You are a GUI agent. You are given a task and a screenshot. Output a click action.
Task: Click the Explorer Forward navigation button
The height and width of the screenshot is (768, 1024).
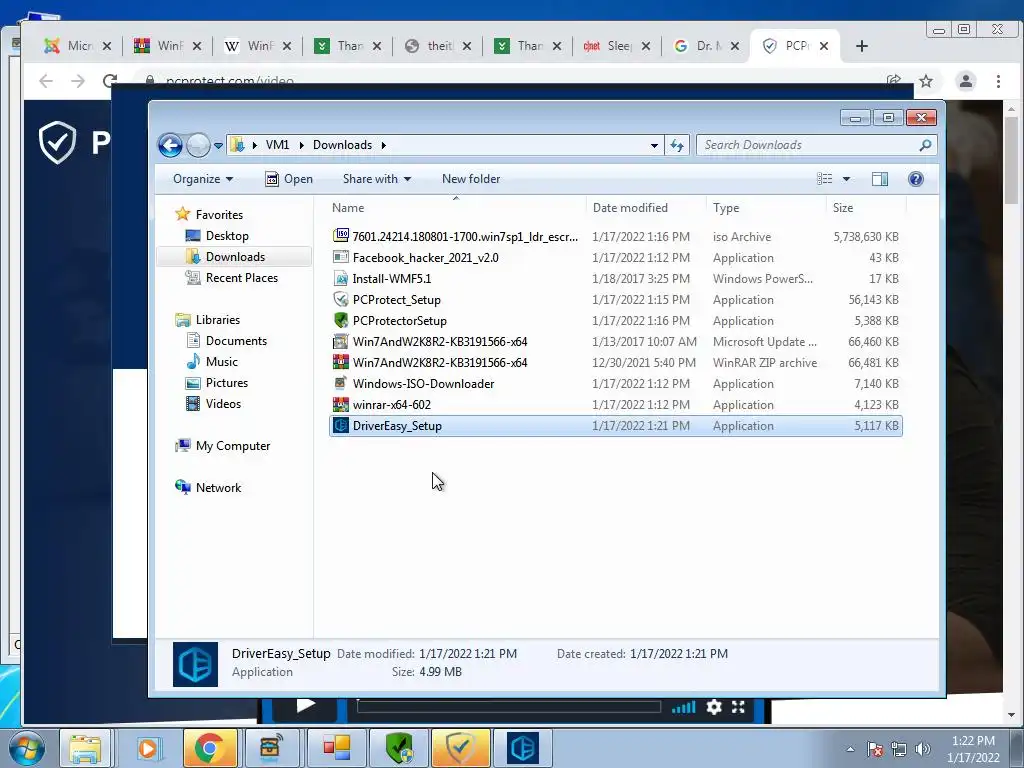(x=198, y=145)
